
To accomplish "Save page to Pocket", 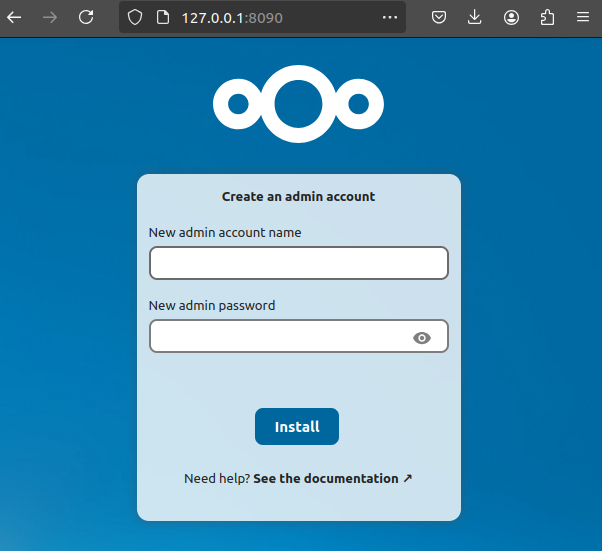I will coord(438,17).
